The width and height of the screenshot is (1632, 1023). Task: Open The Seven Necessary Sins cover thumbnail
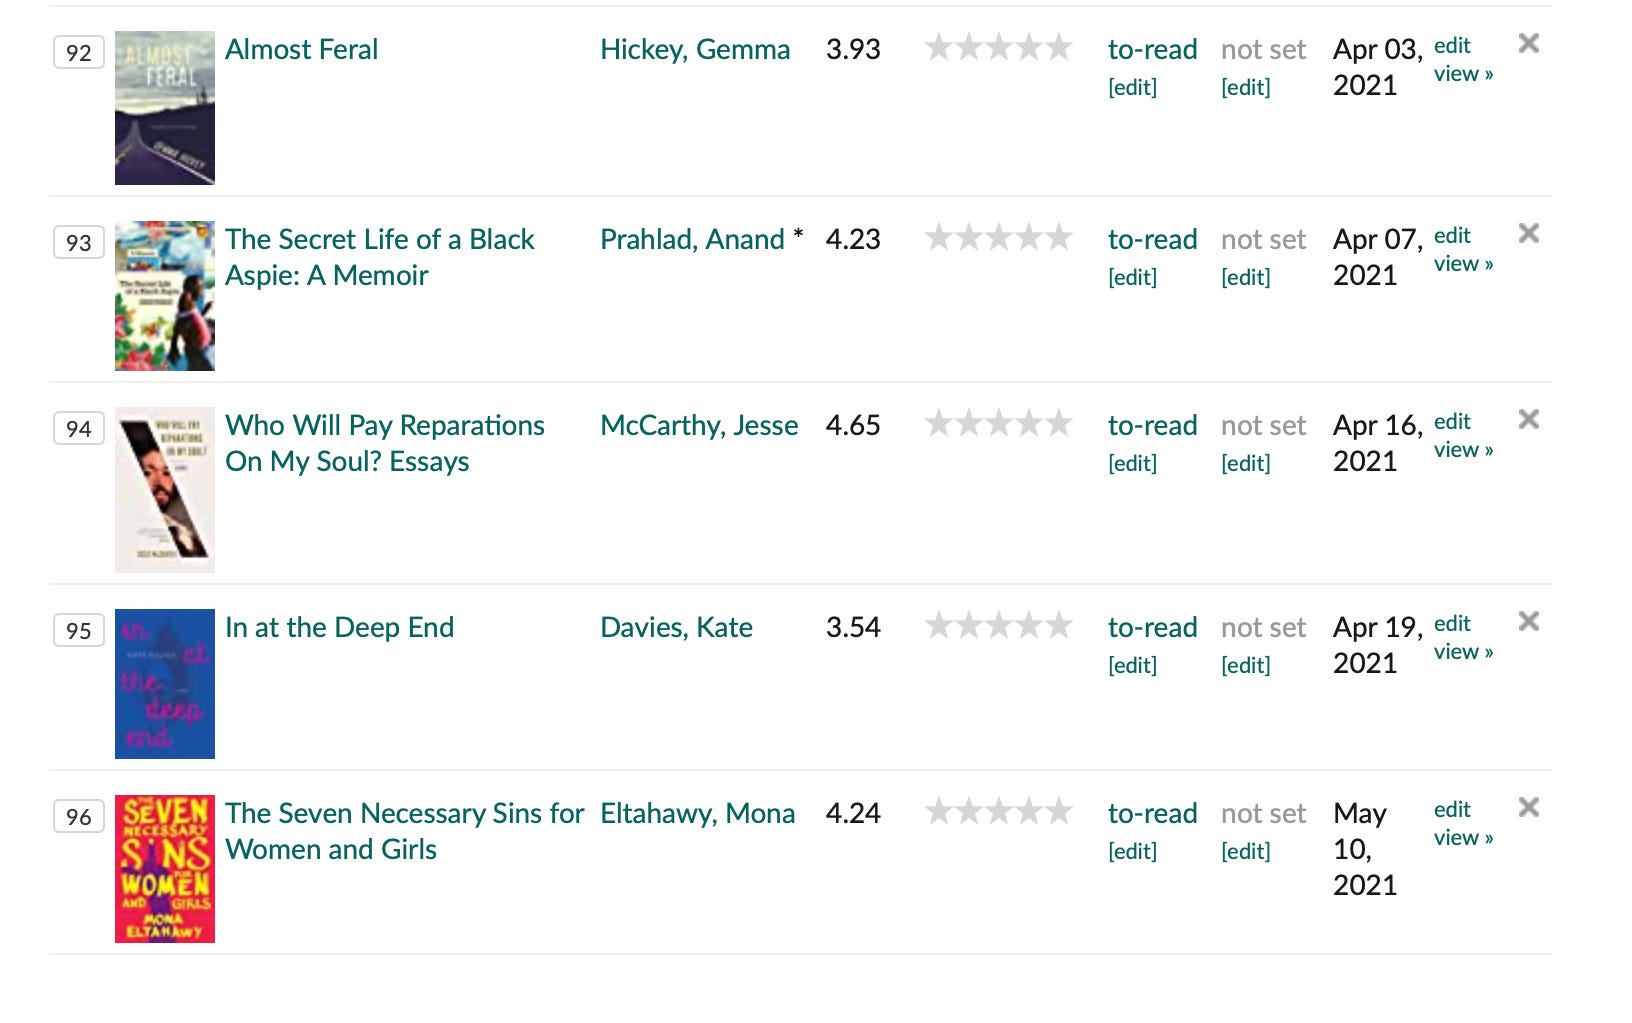(164, 867)
